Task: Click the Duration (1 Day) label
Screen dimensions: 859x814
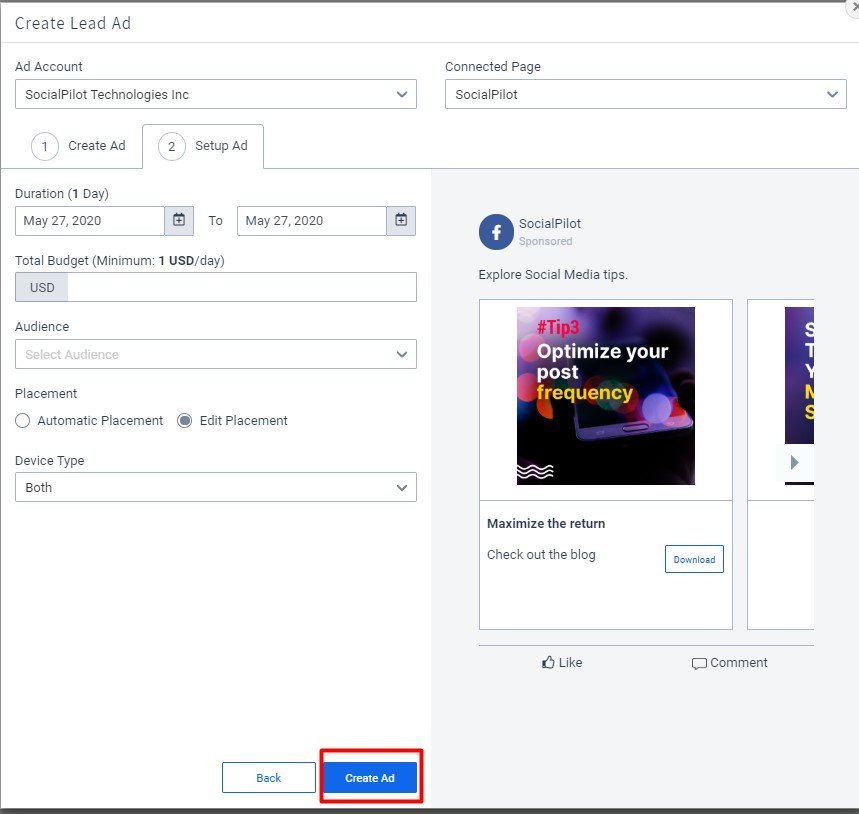Action: 62,194
